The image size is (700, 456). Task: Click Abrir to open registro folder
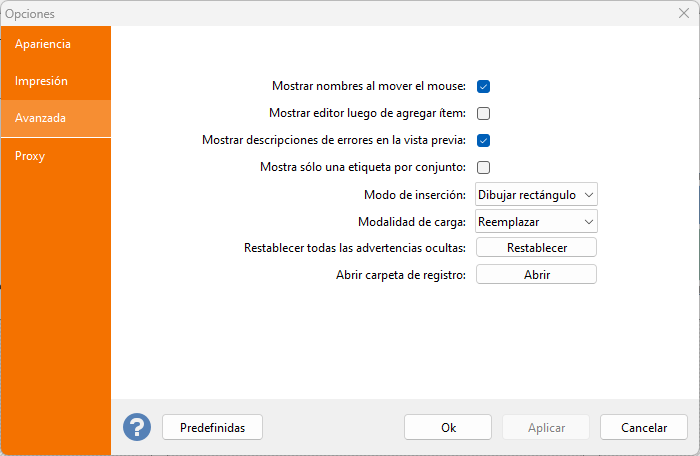pyautogui.click(x=536, y=274)
